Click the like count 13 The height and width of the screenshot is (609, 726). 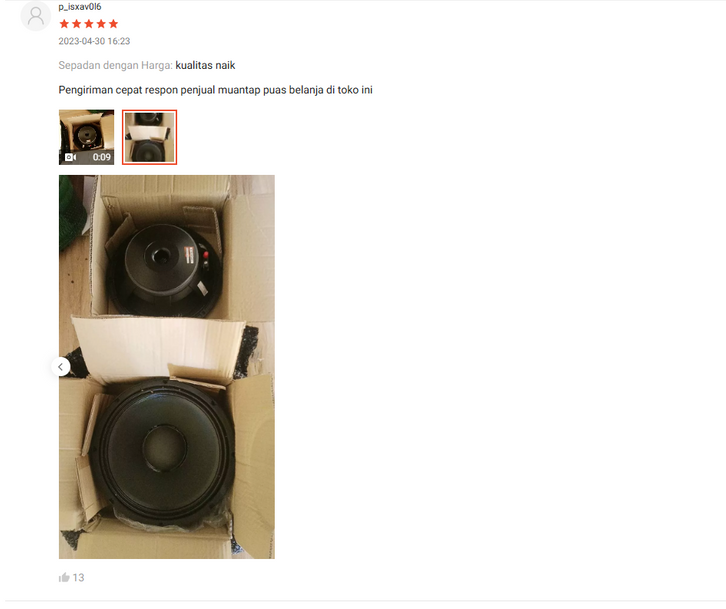pos(78,578)
